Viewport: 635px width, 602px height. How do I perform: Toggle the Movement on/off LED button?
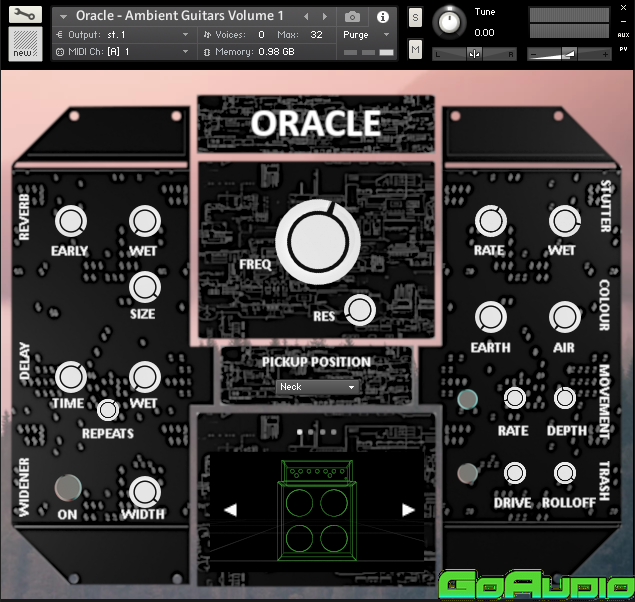tap(467, 399)
